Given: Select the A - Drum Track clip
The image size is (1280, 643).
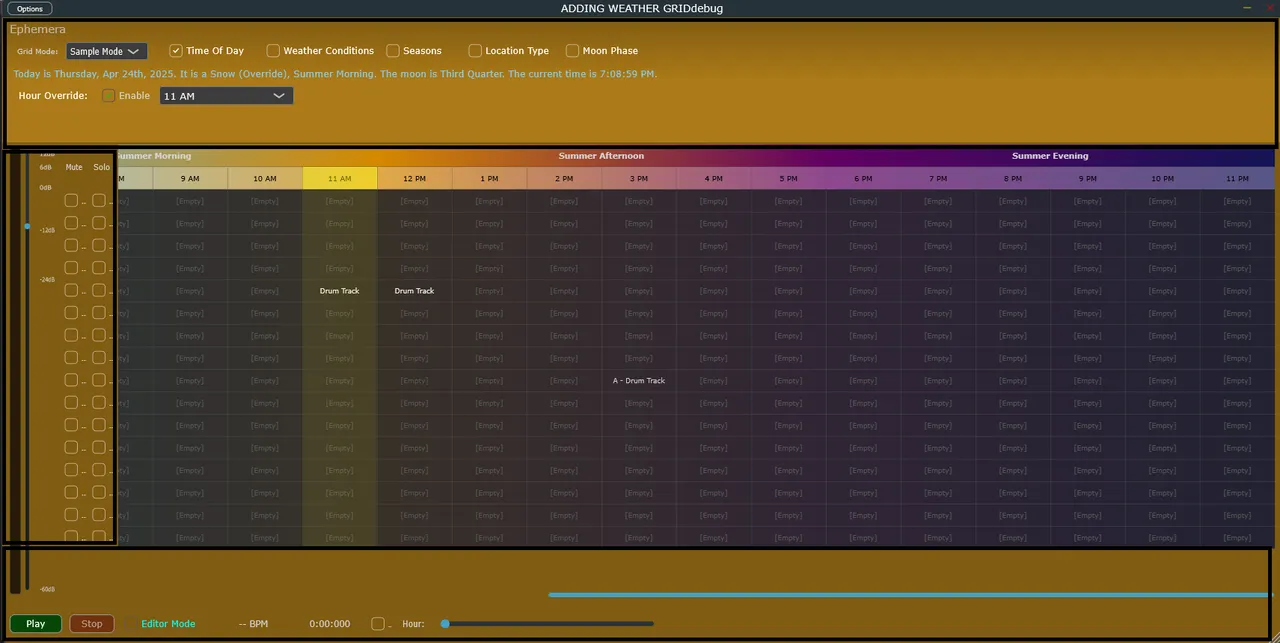Looking at the screenshot, I should coord(639,381).
